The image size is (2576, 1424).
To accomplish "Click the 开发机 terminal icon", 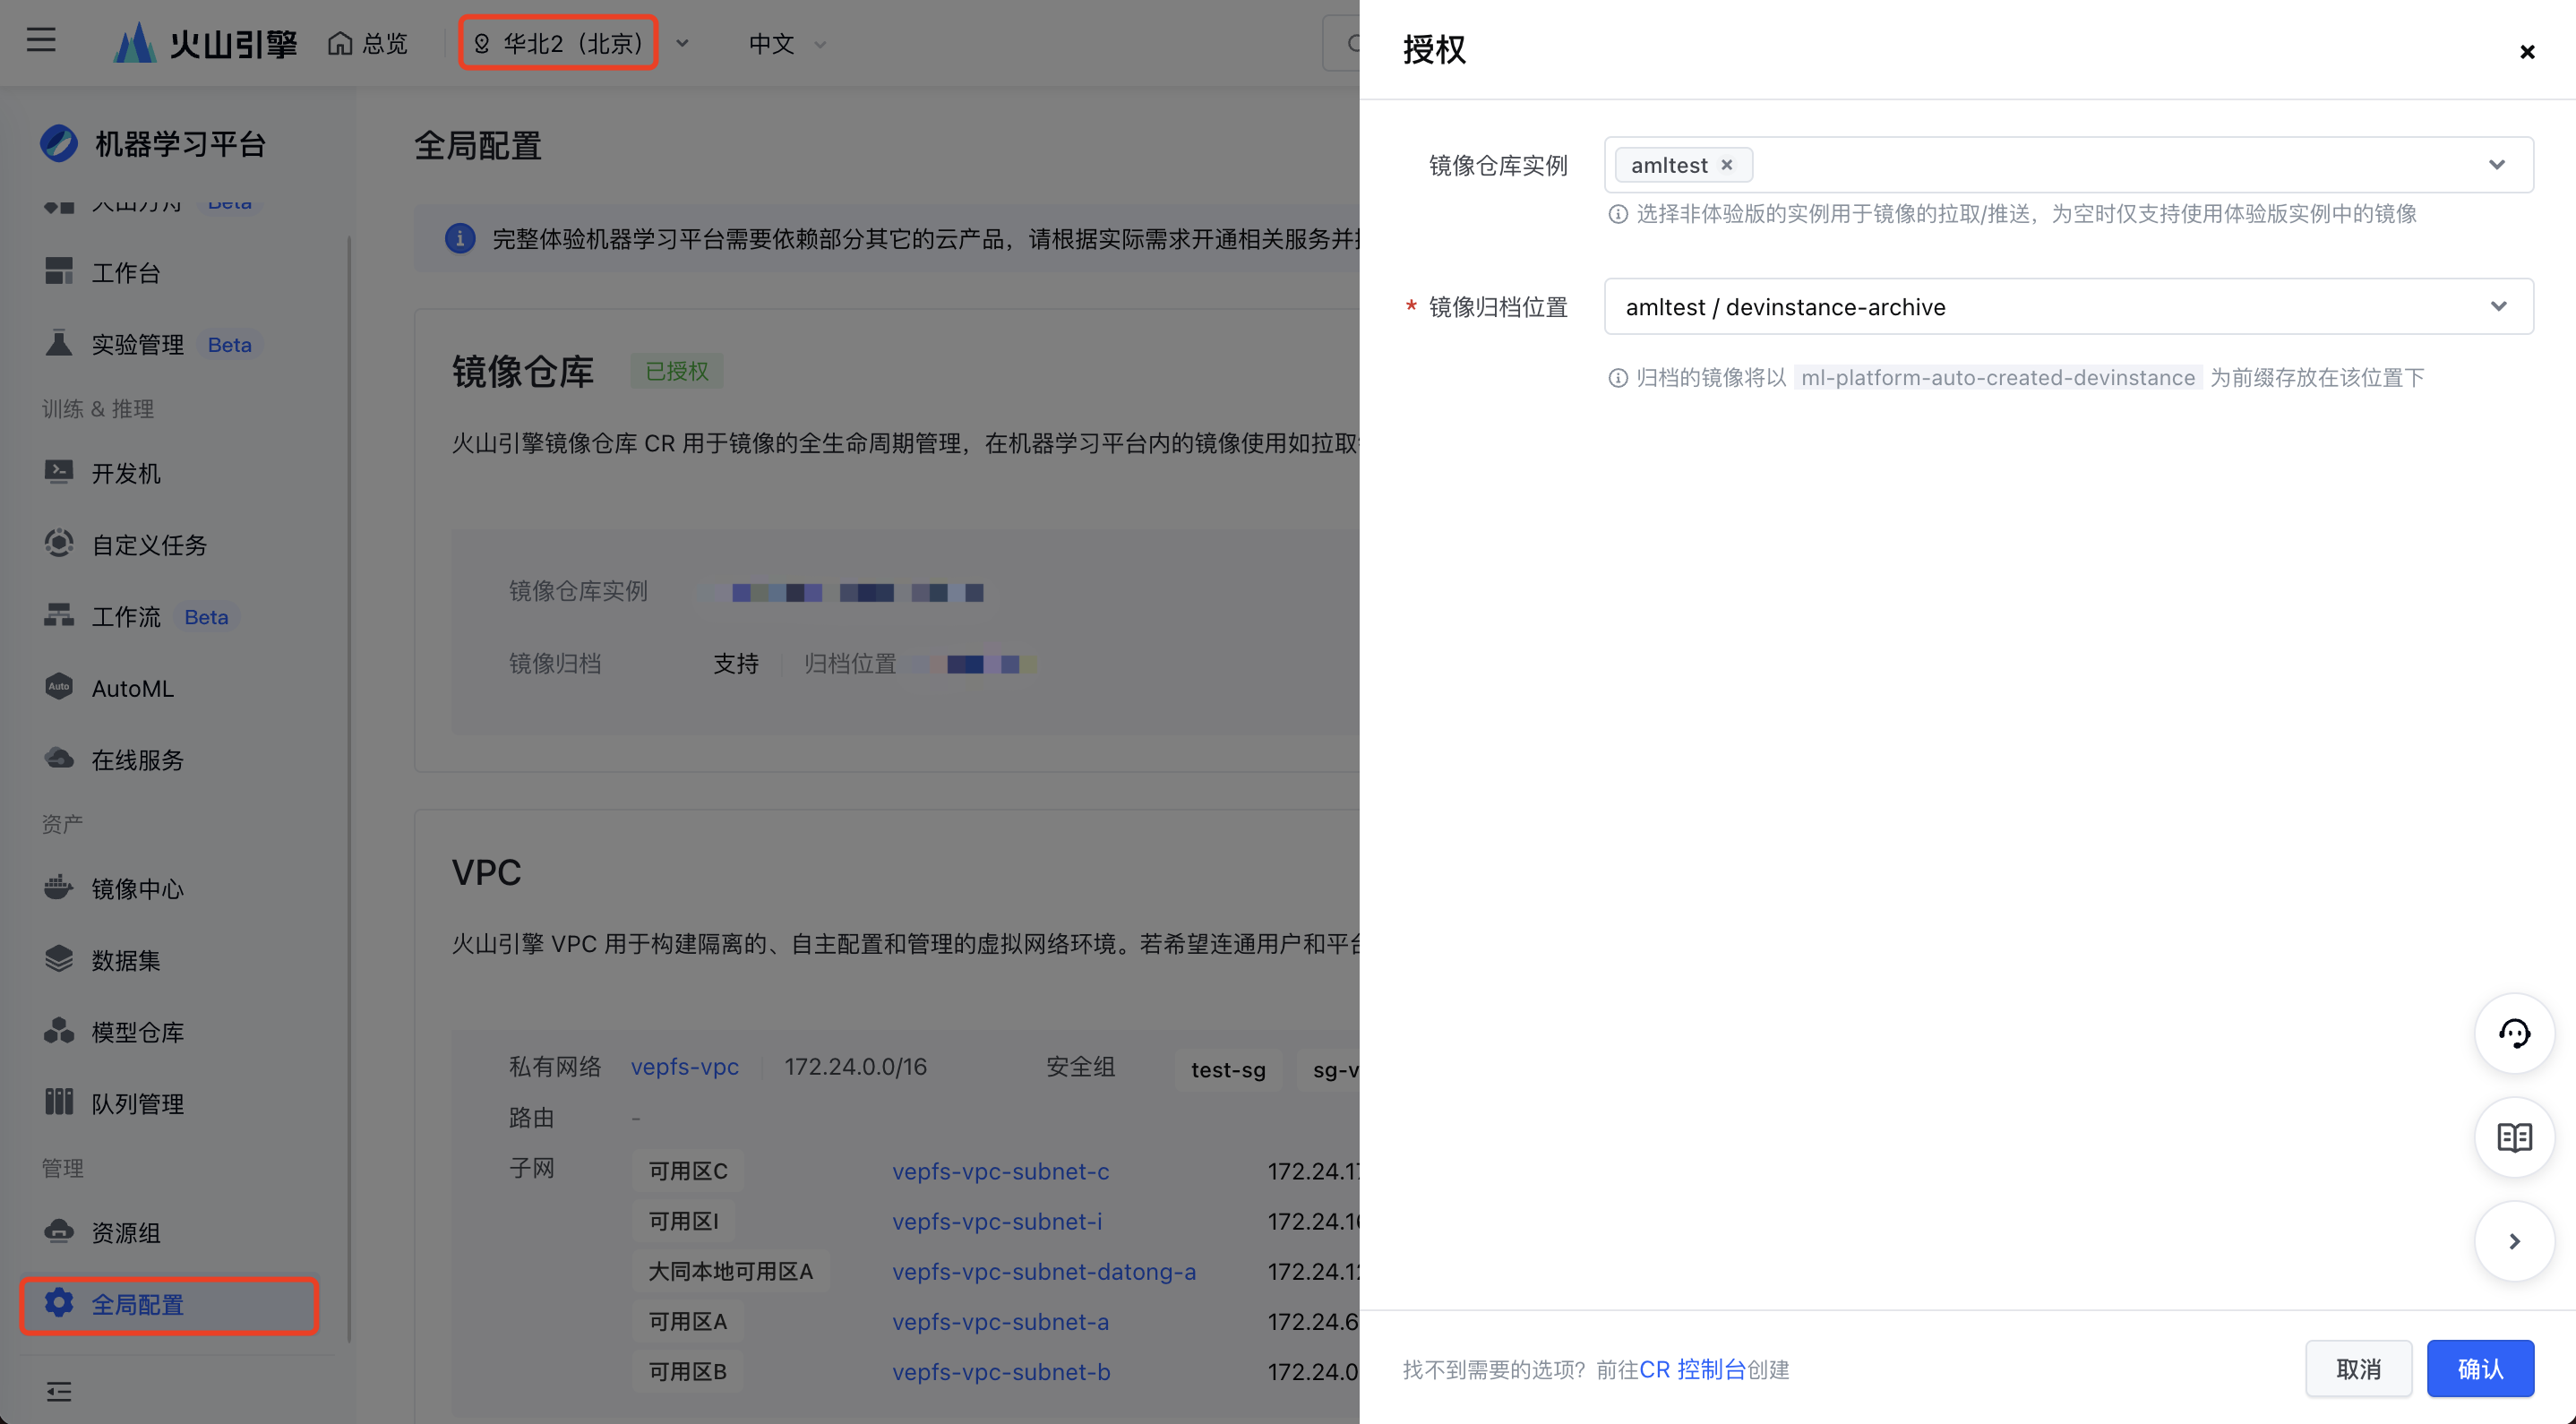I will 59,471.
